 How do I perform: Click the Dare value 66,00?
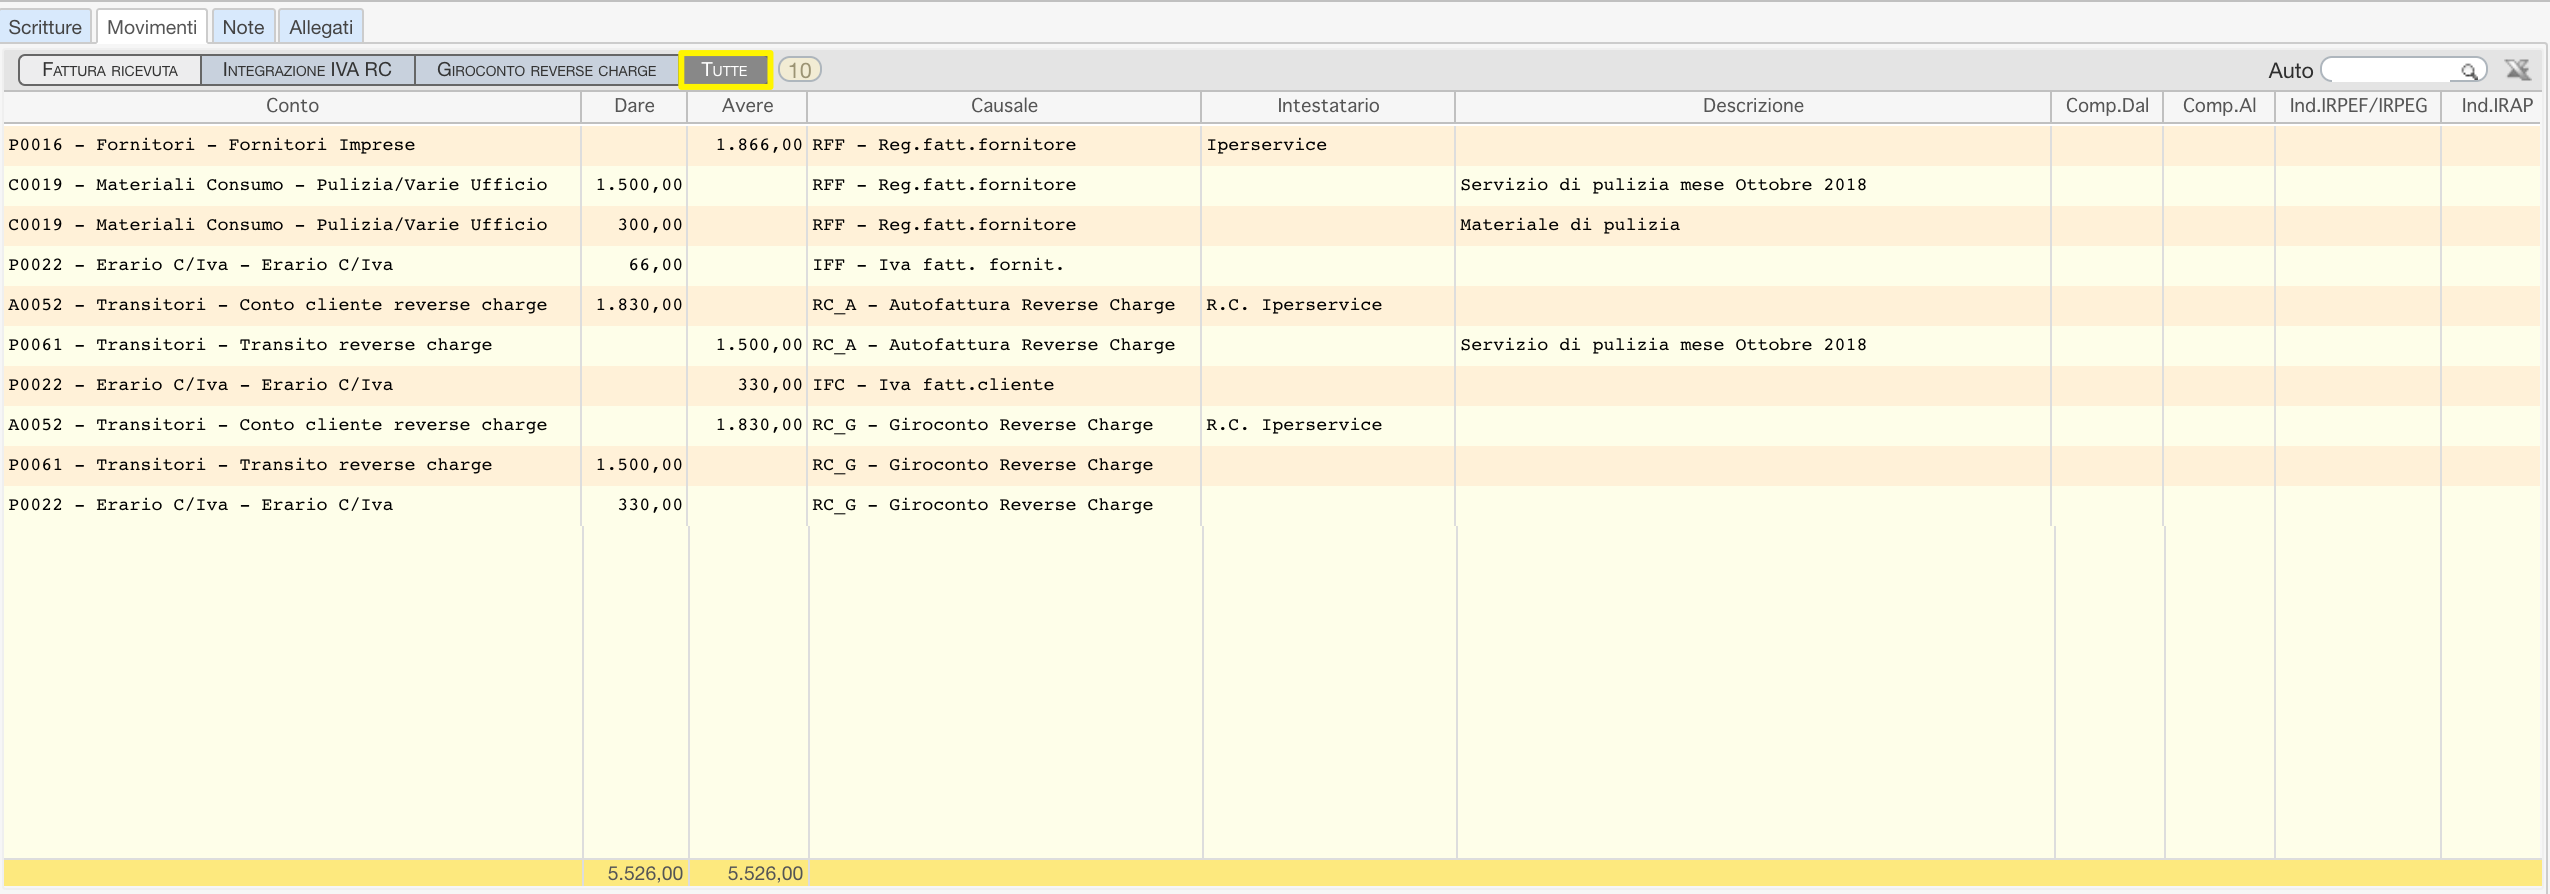(656, 265)
